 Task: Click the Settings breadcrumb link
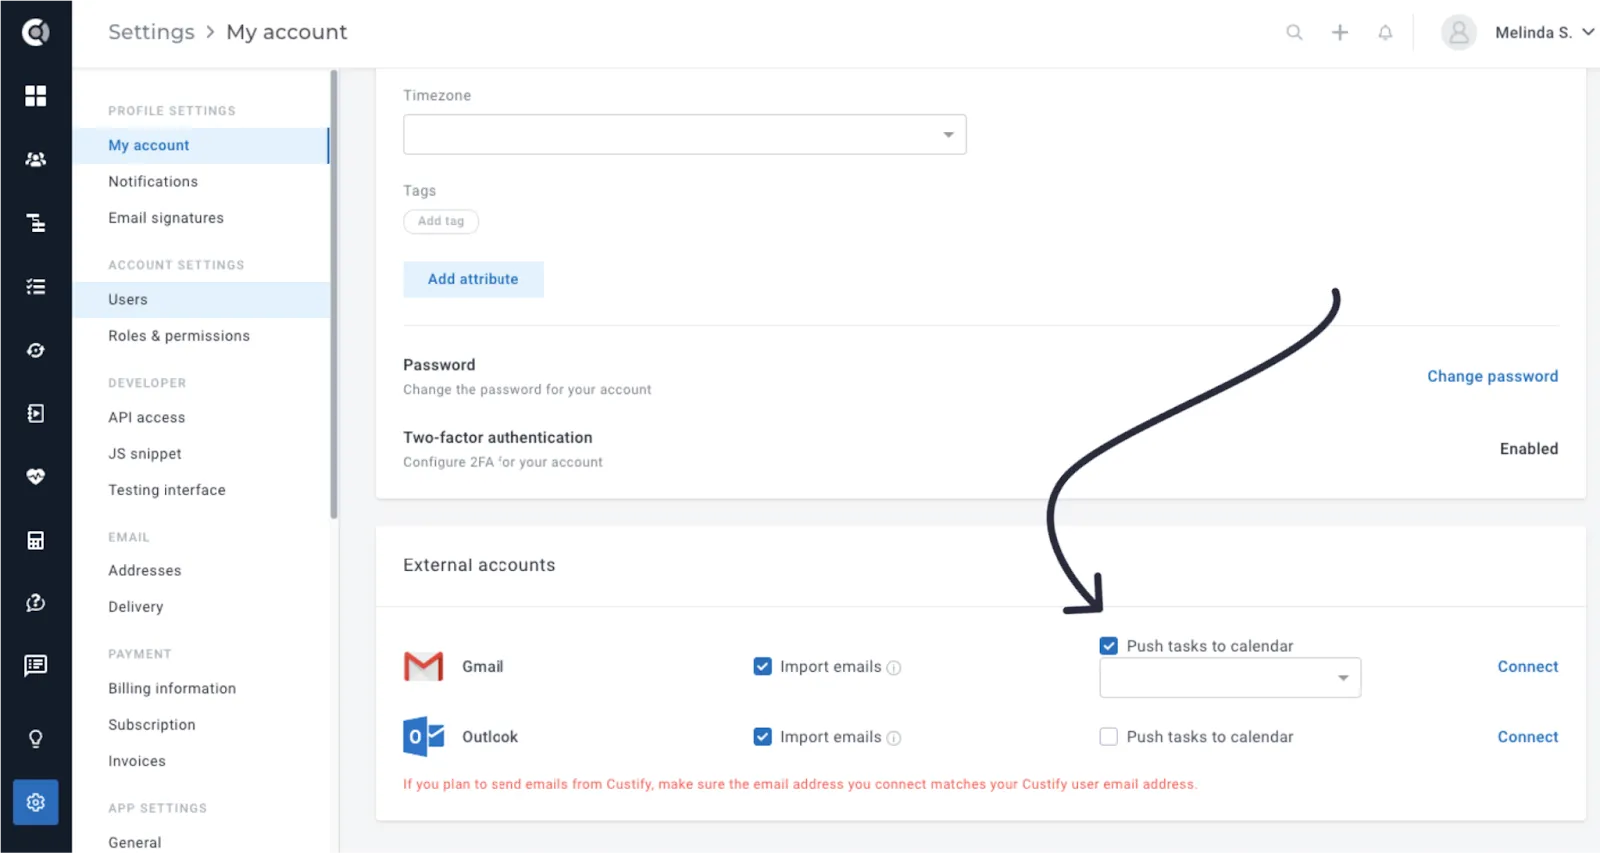coord(151,32)
